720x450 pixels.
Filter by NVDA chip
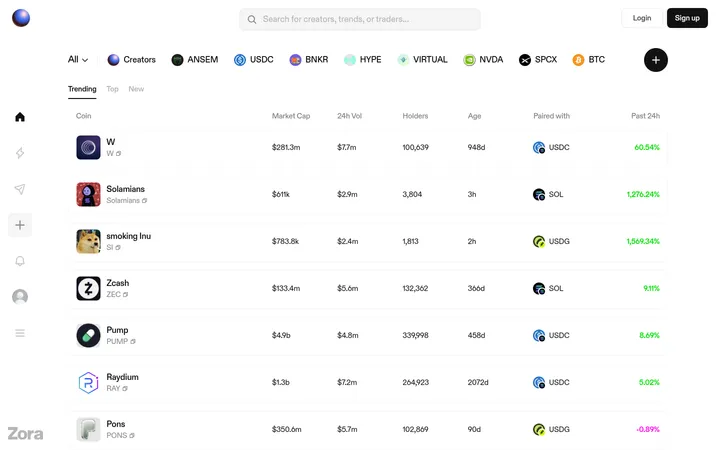tap(483, 60)
